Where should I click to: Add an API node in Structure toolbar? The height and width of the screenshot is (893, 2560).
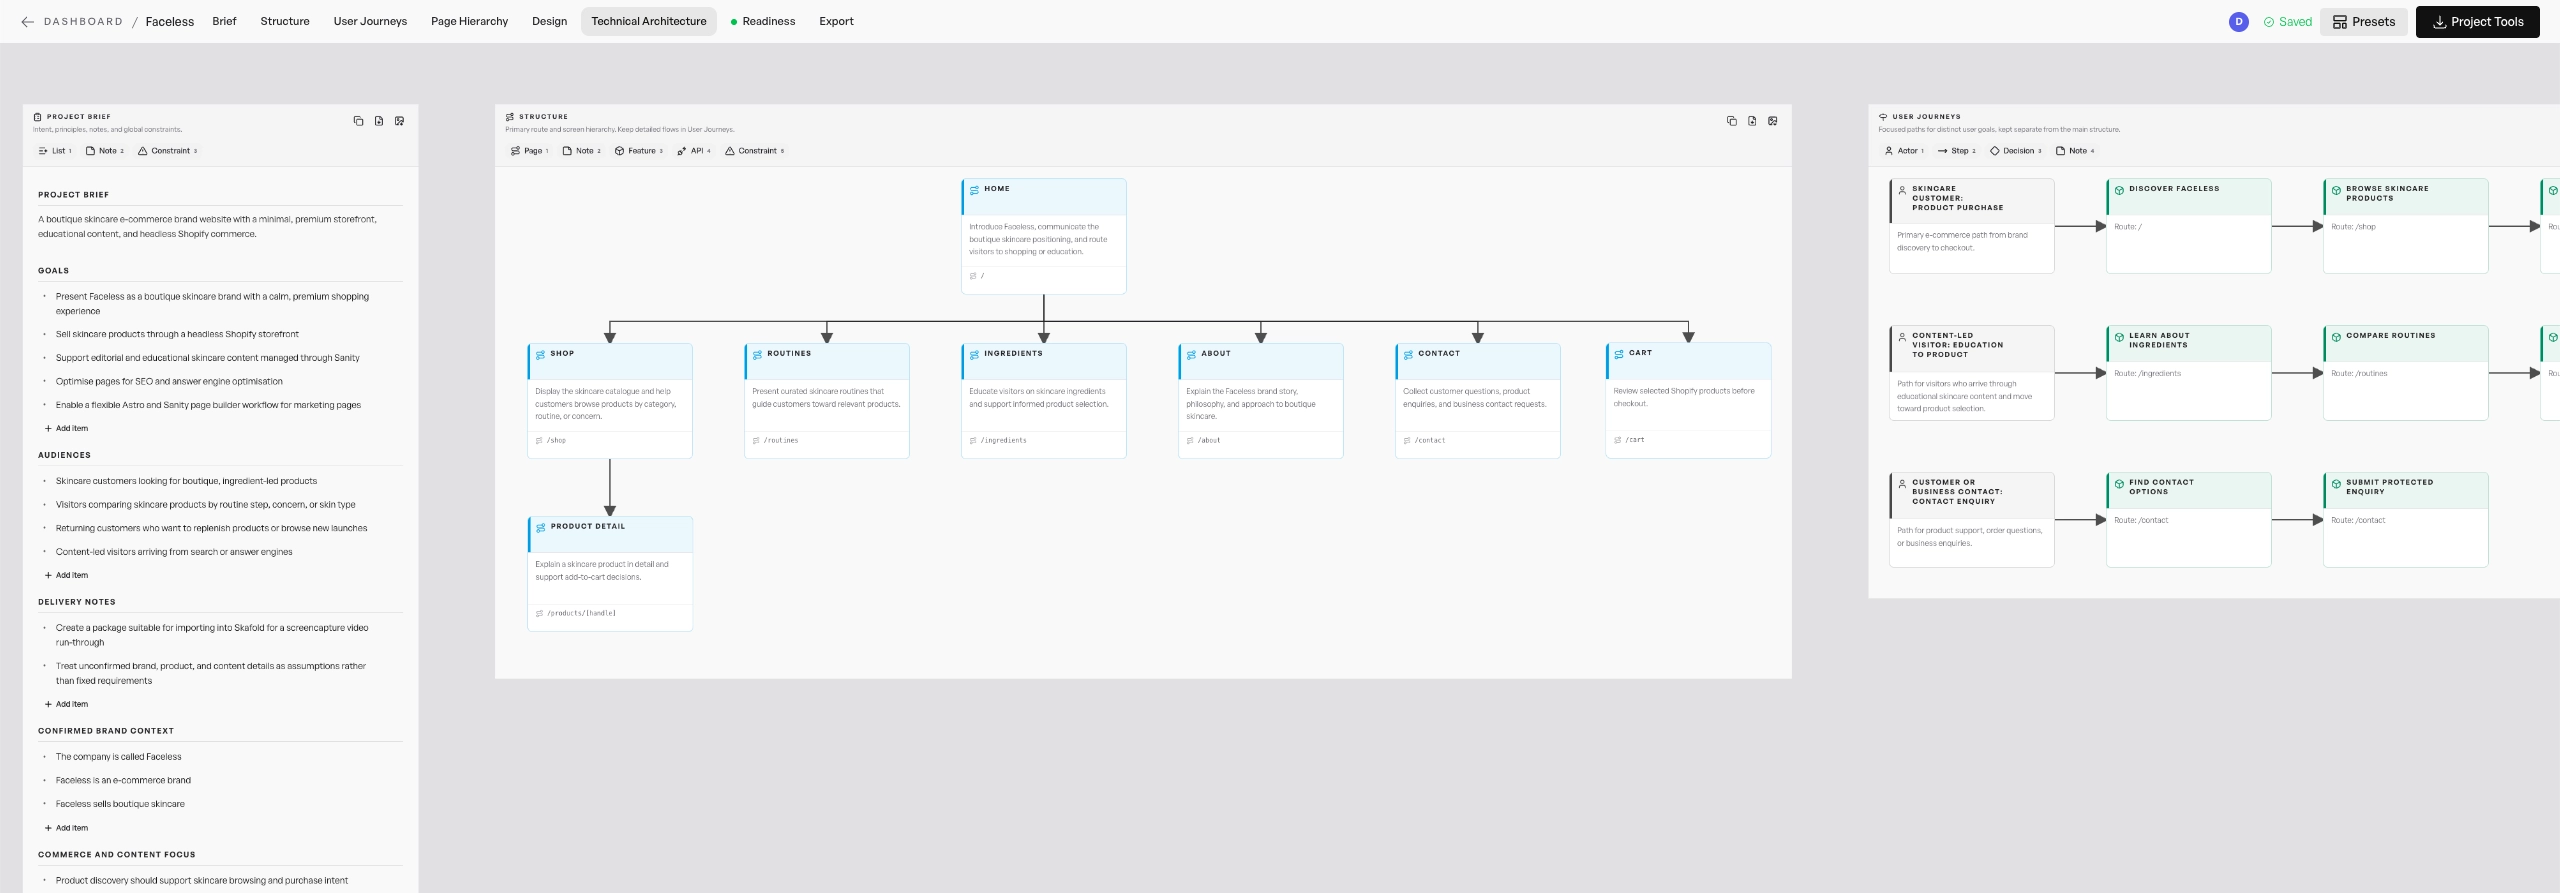click(694, 151)
